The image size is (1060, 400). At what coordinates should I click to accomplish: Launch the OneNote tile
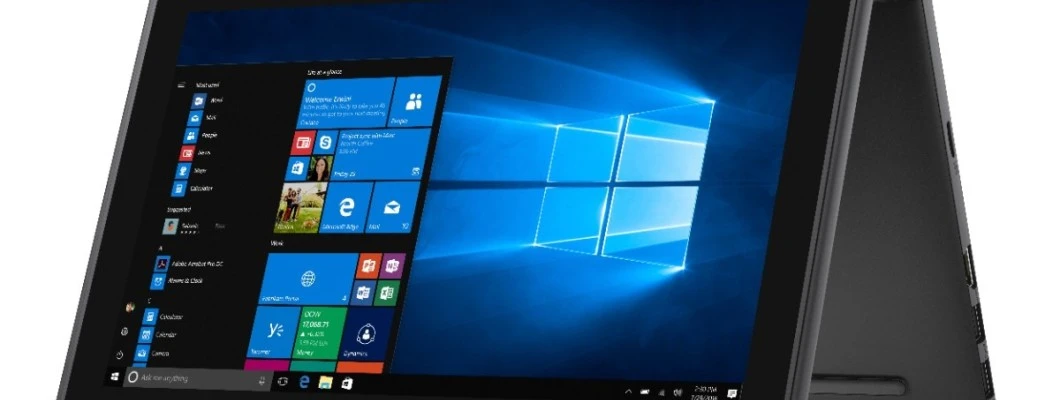(393, 266)
